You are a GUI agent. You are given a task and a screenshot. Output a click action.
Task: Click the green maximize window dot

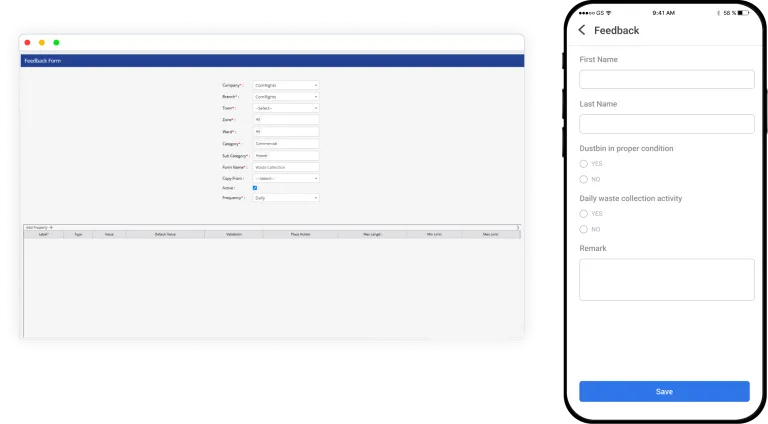56,43
